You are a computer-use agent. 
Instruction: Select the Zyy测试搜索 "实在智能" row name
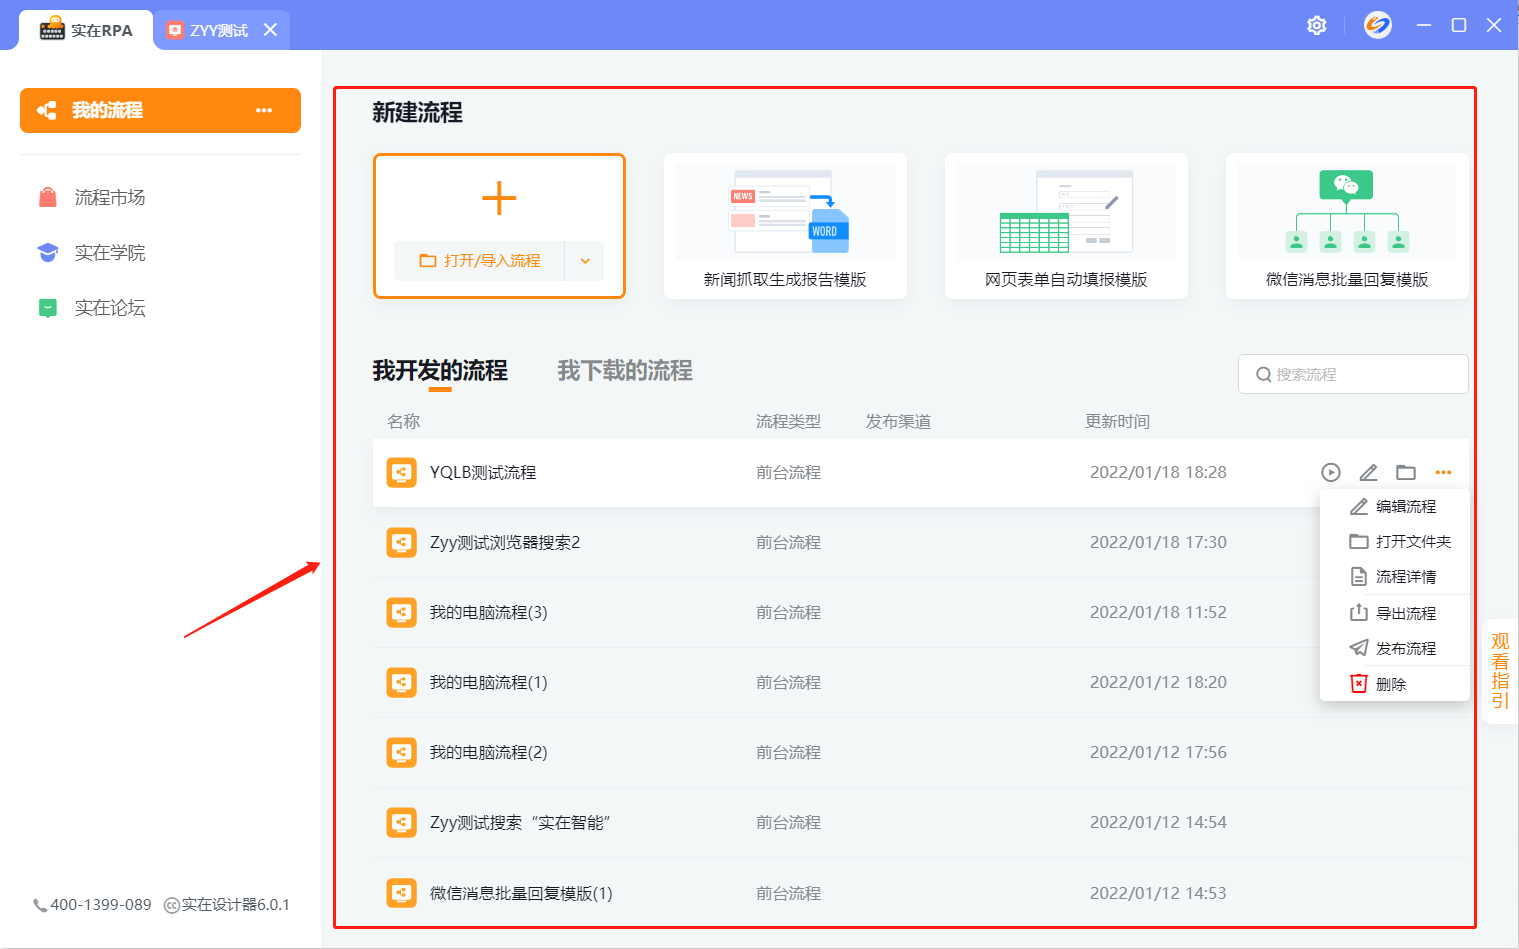[520, 822]
